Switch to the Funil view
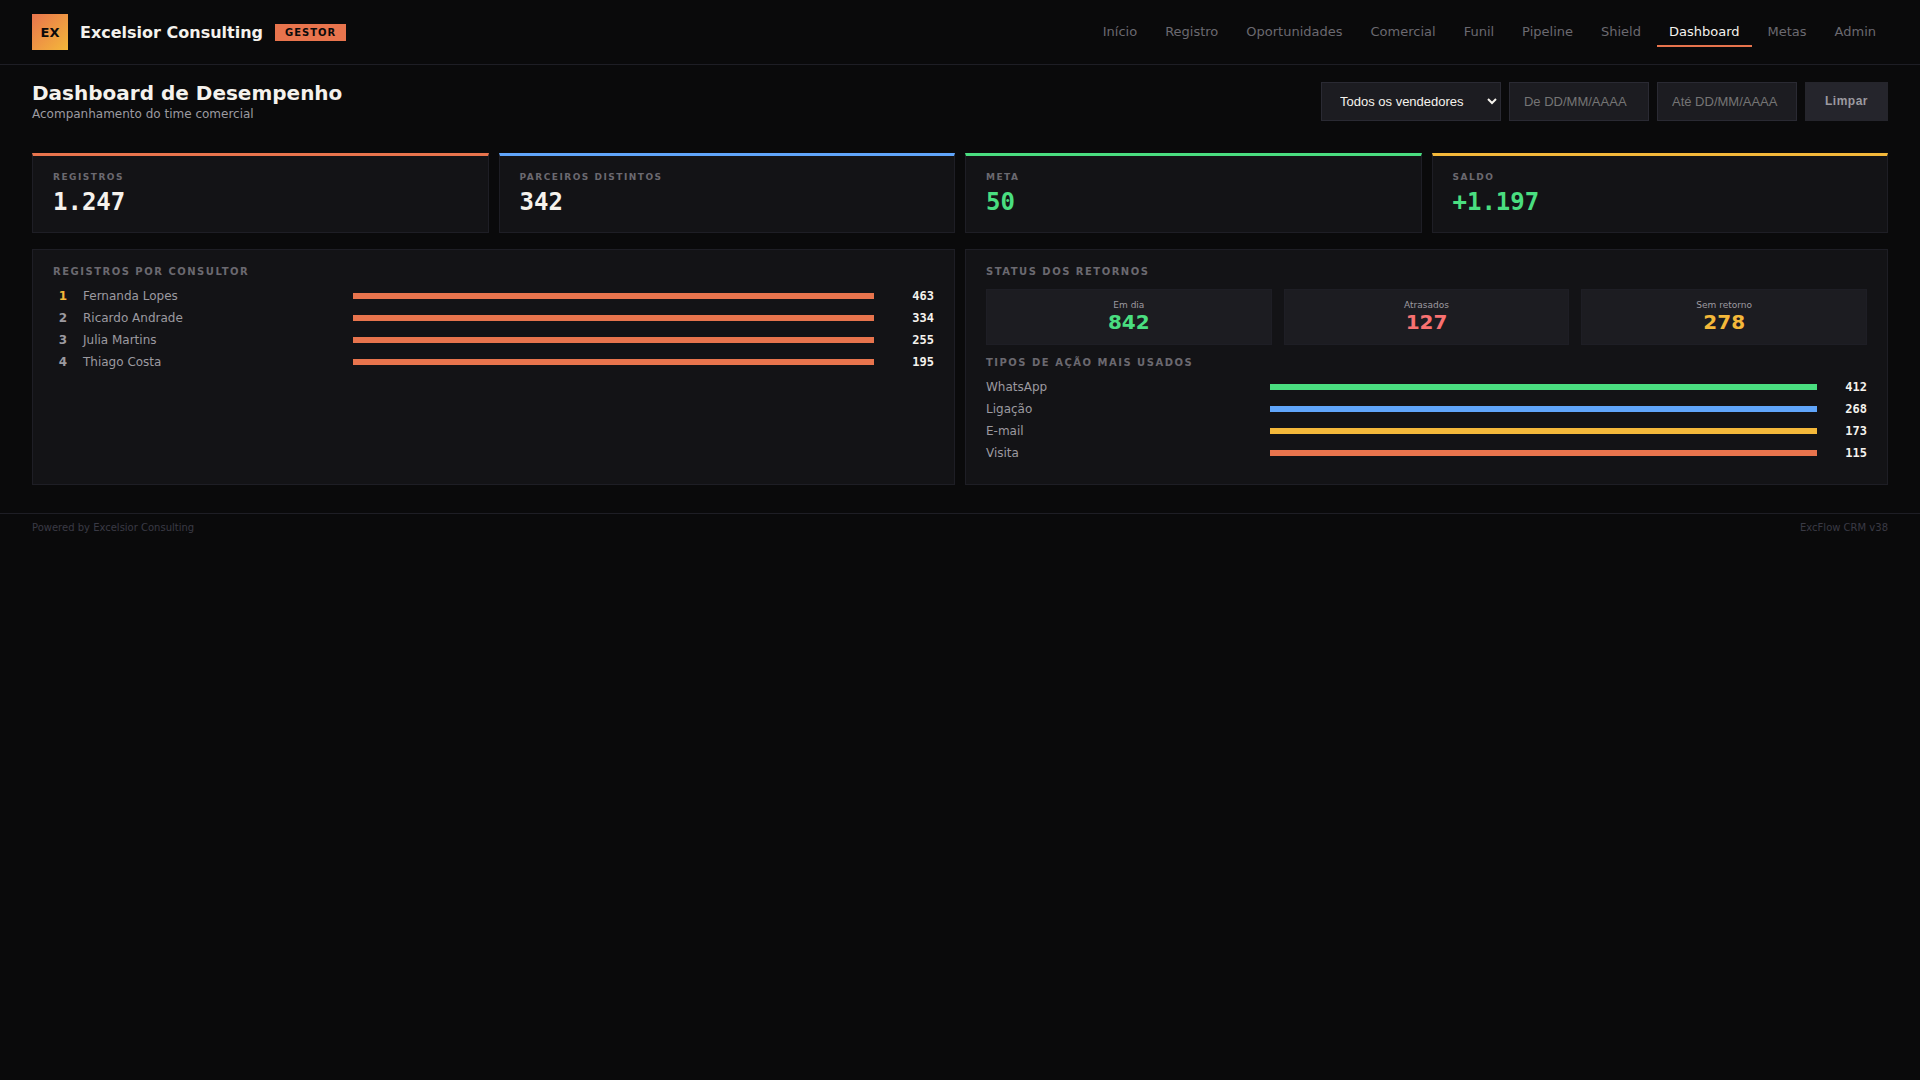This screenshot has width=1920, height=1080. pyautogui.click(x=1478, y=32)
